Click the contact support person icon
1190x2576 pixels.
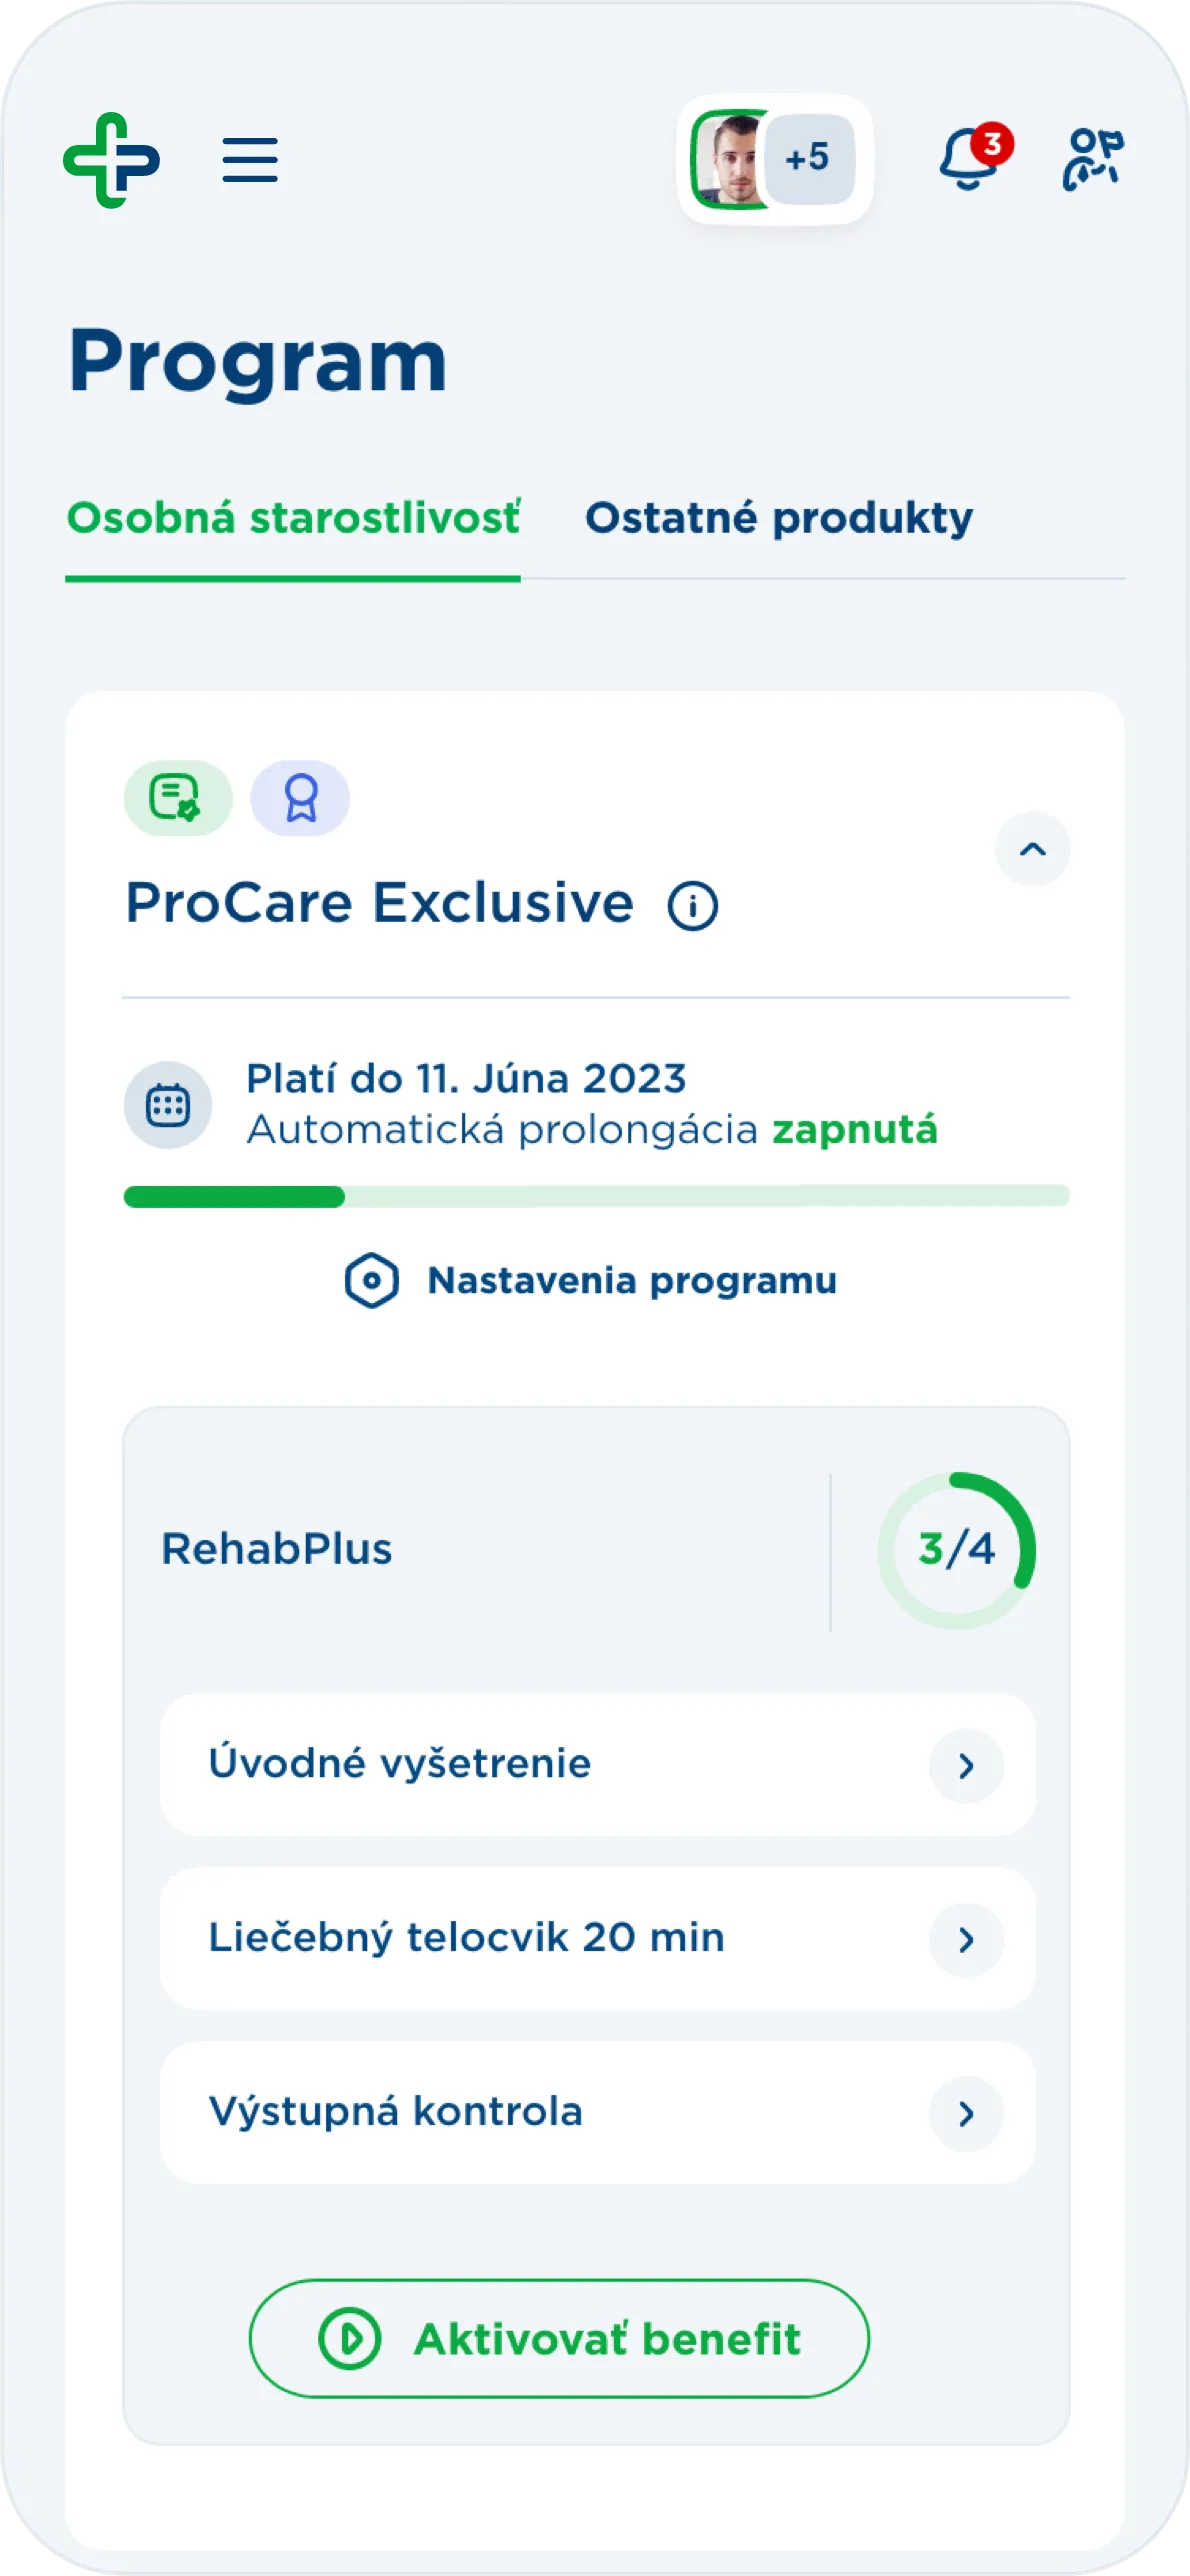(1092, 159)
